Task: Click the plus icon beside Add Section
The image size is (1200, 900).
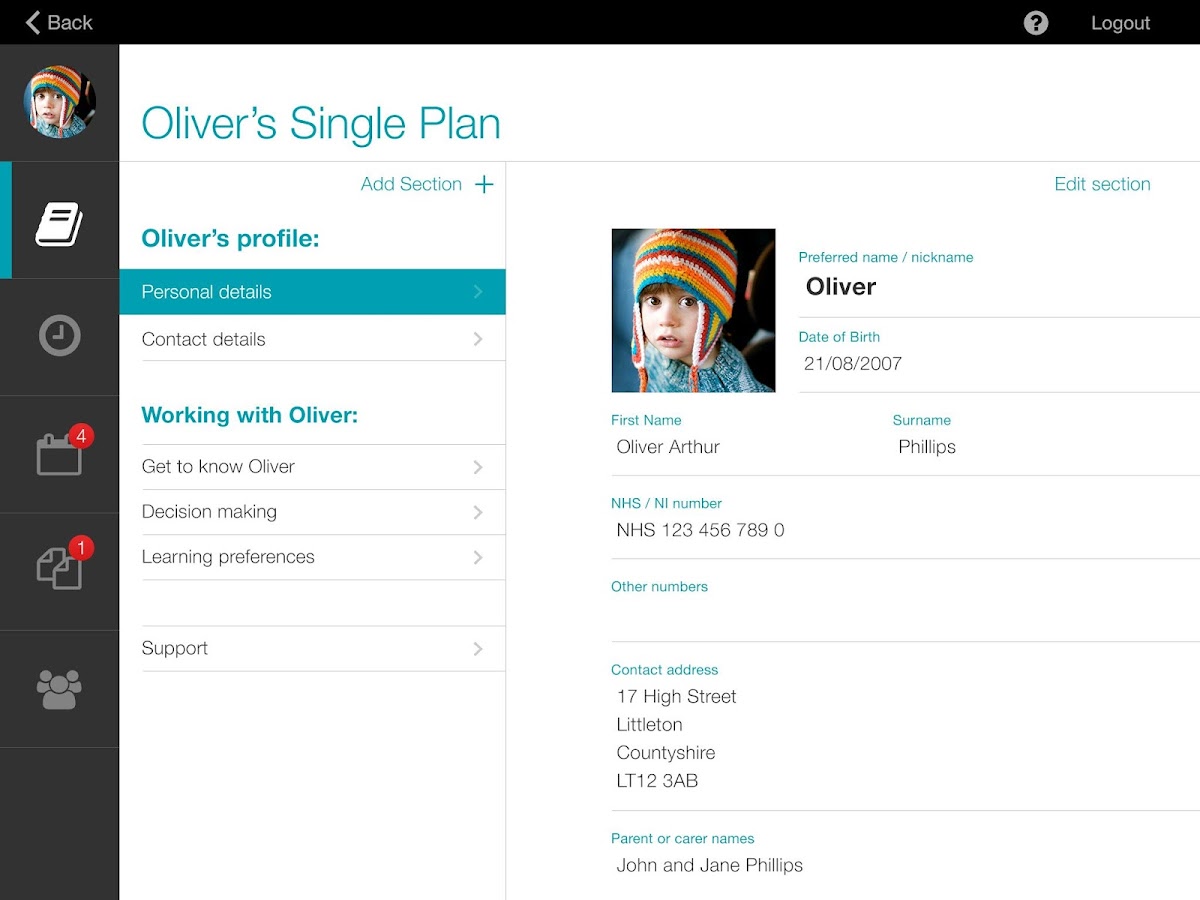Action: click(484, 184)
